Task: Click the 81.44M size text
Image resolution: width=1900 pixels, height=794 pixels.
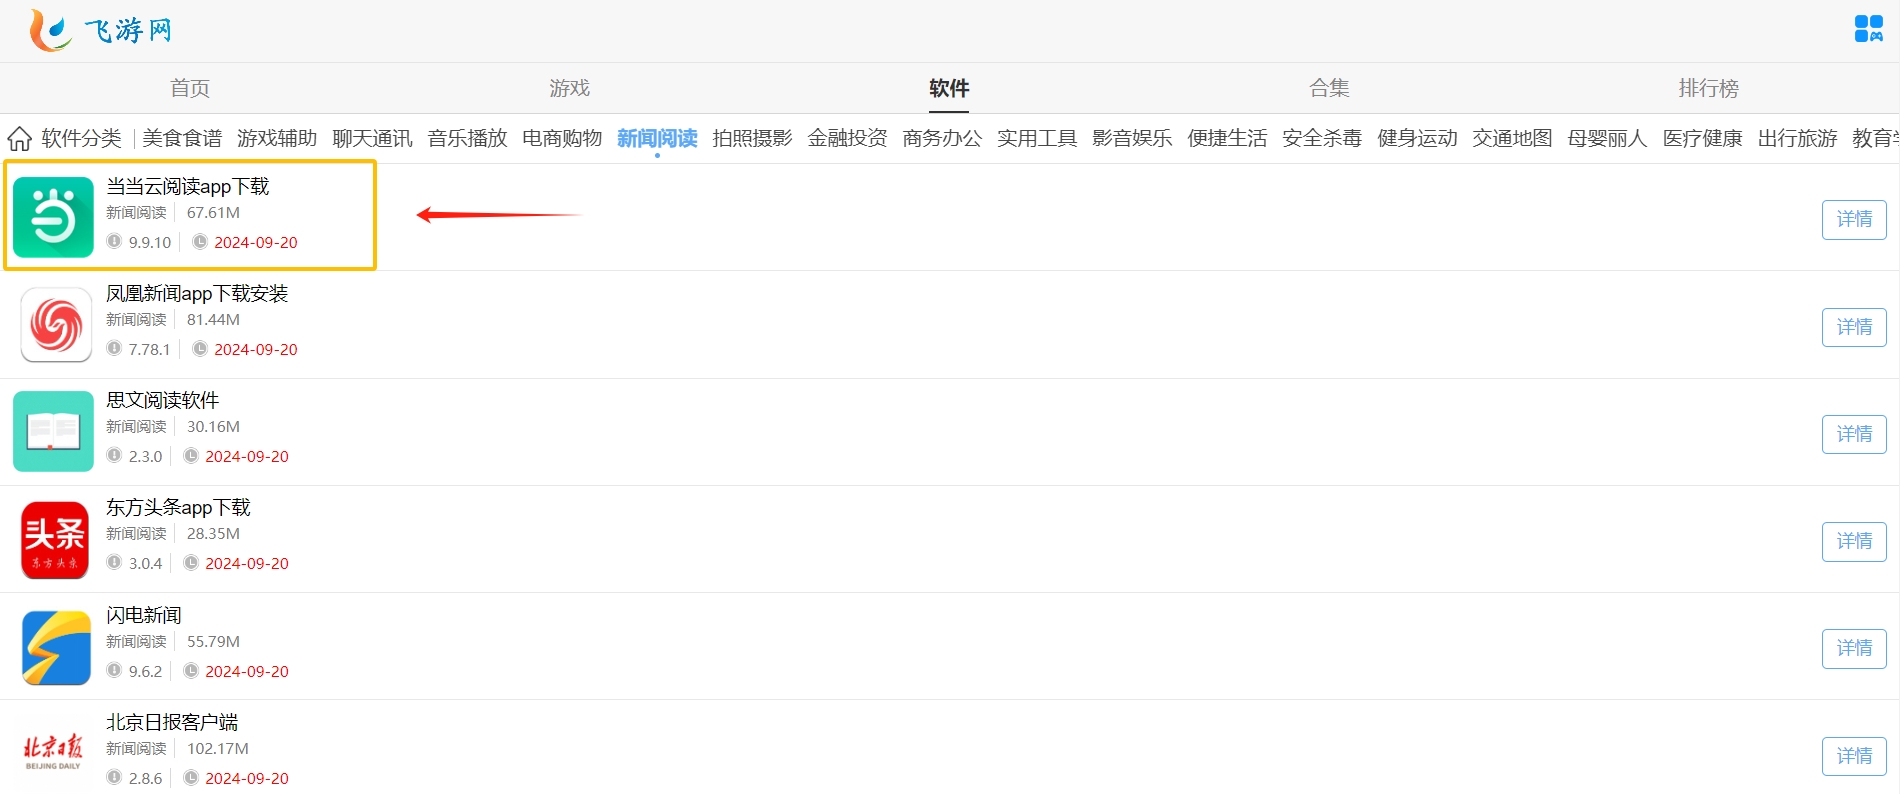Action: [x=213, y=320]
